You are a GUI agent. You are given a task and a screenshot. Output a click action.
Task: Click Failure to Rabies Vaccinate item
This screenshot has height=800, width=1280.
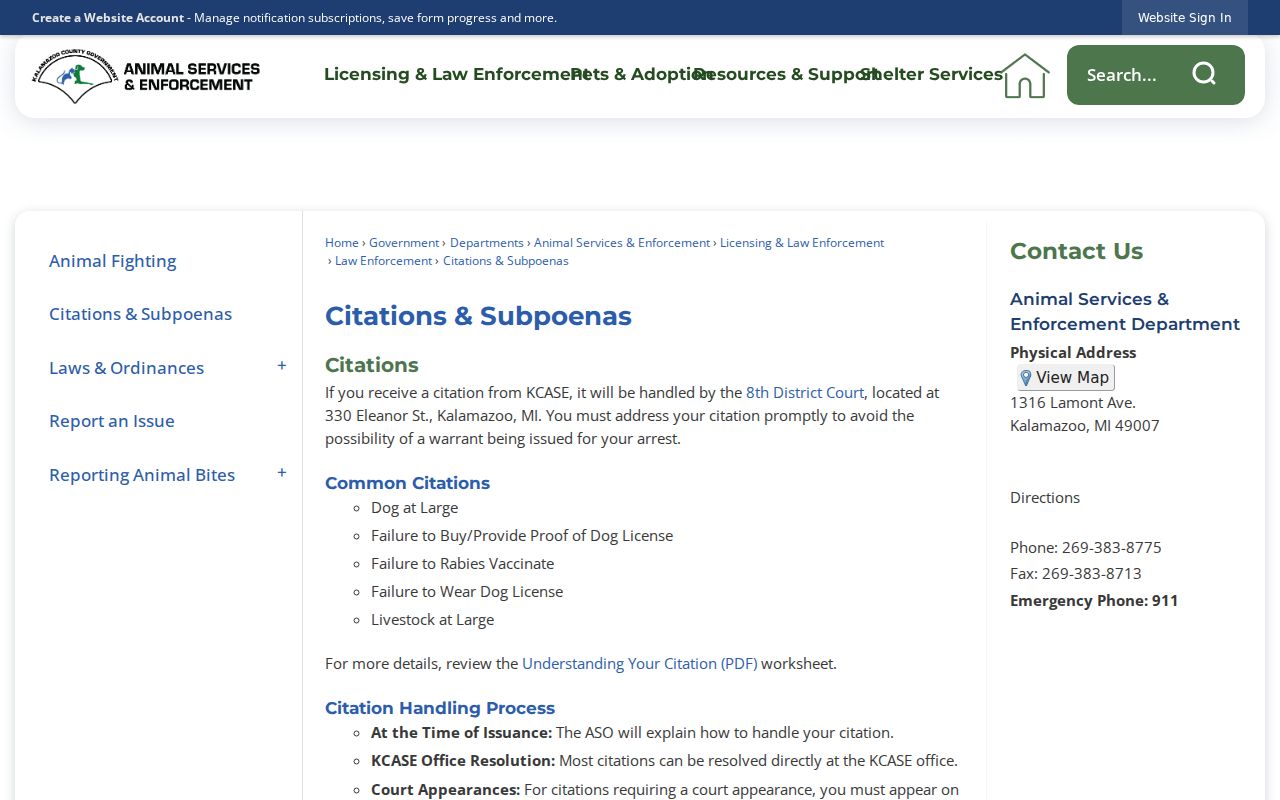462,564
